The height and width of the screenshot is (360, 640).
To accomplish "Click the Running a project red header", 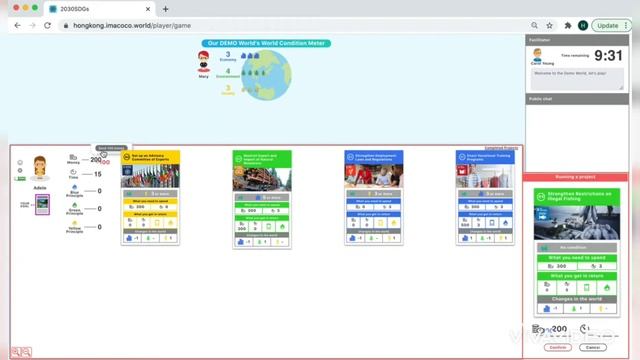I will pos(576,177).
